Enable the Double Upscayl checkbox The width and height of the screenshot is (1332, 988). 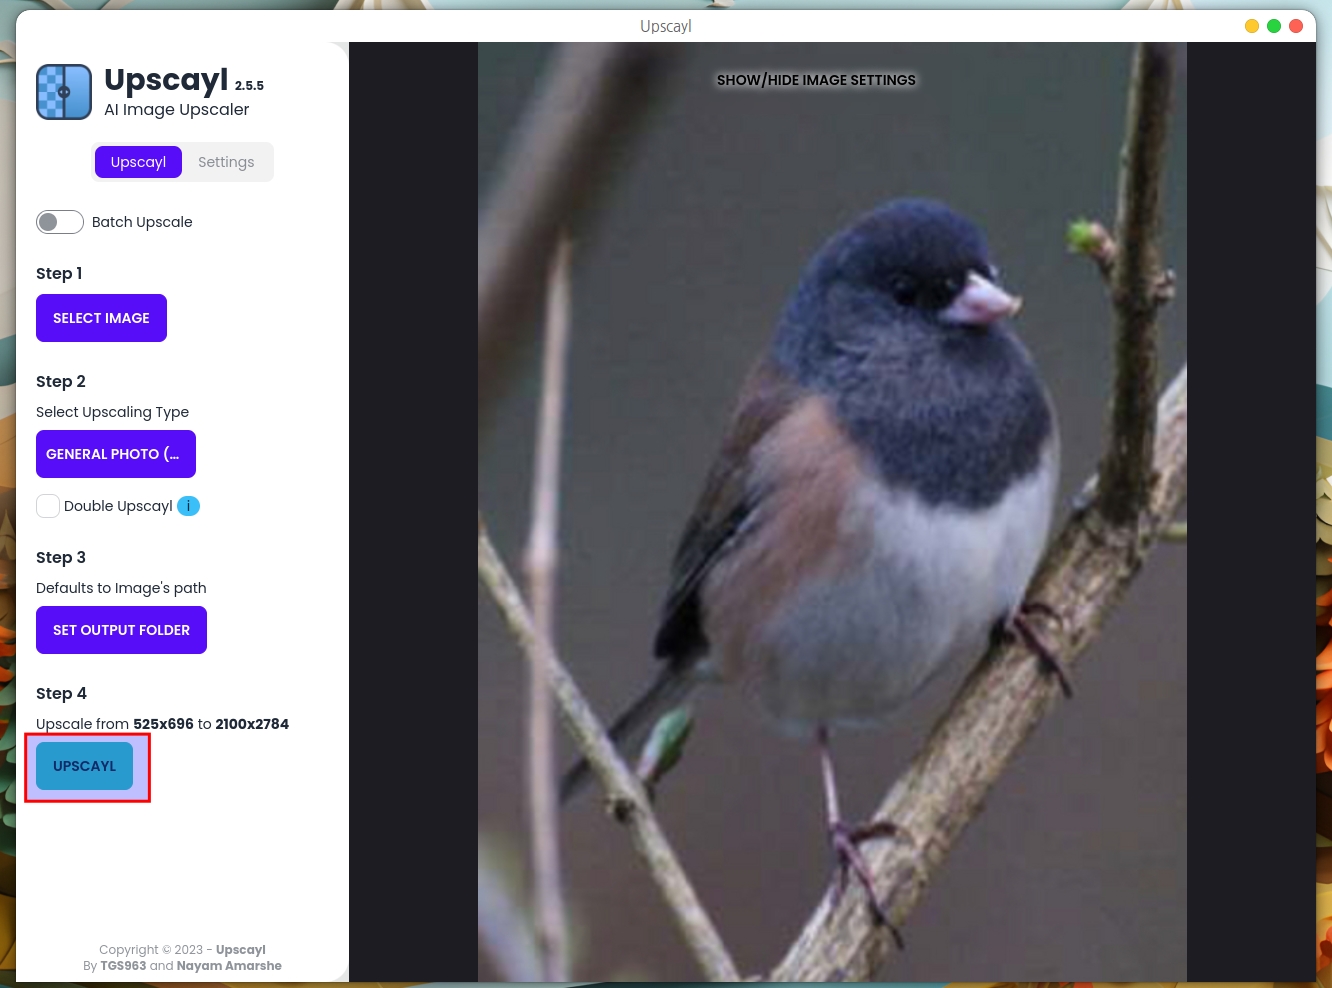48,506
